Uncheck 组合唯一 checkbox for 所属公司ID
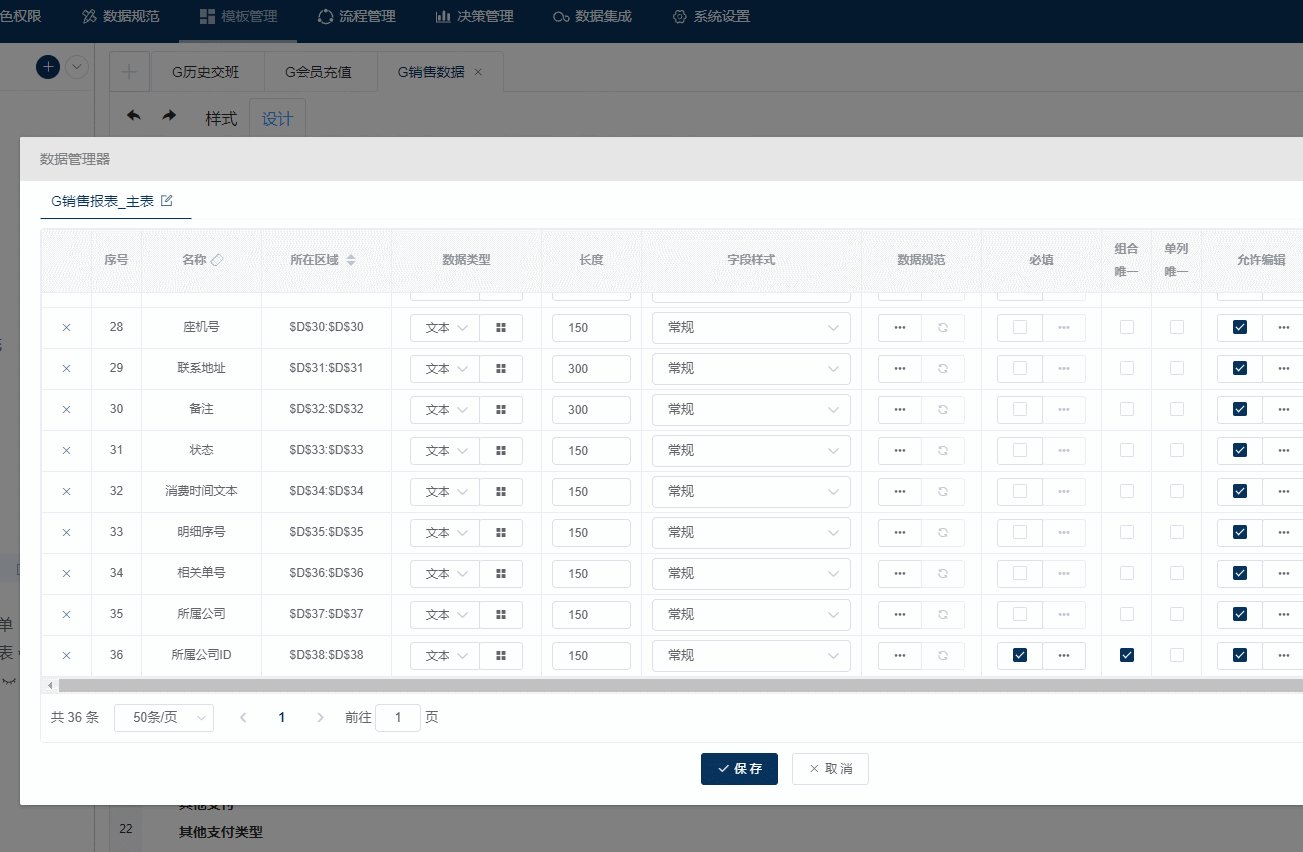This screenshot has width=1303, height=852. point(1127,656)
